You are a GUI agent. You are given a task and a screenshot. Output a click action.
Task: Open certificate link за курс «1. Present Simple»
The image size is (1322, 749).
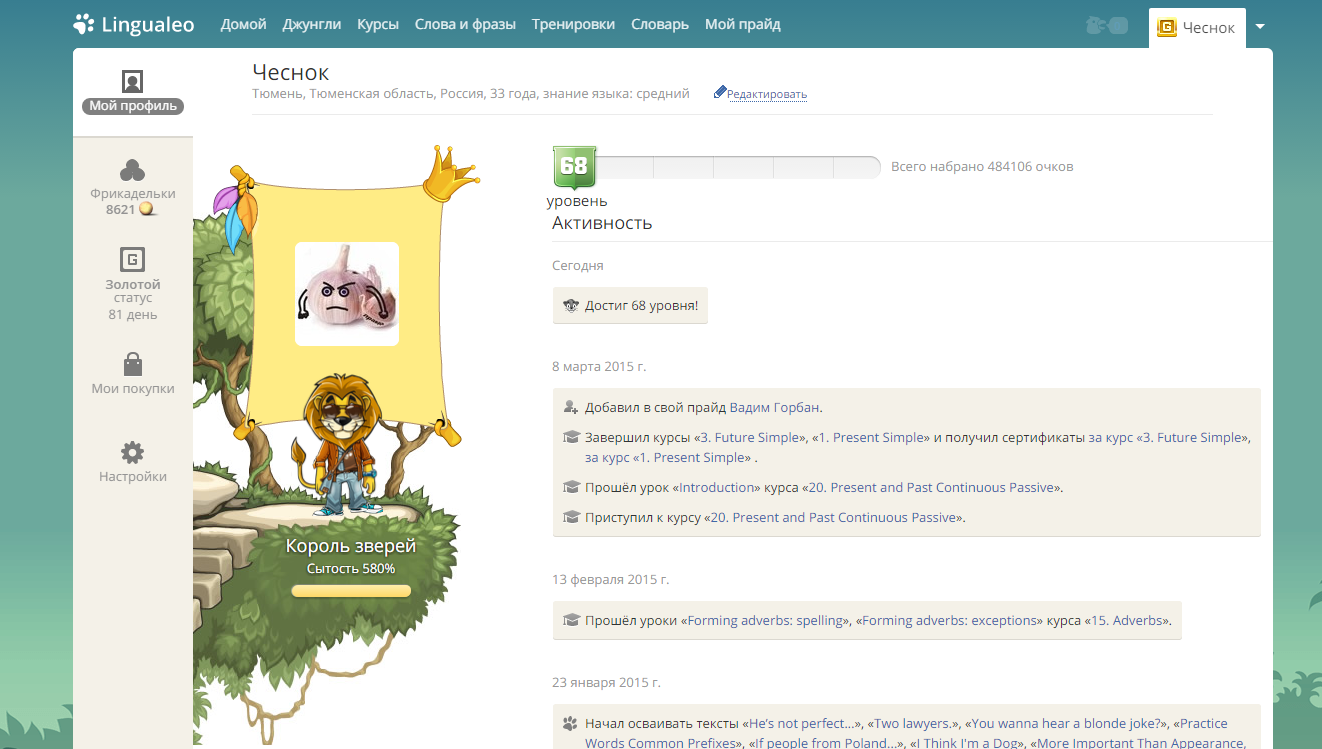pyautogui.click(x=668, y=457)
